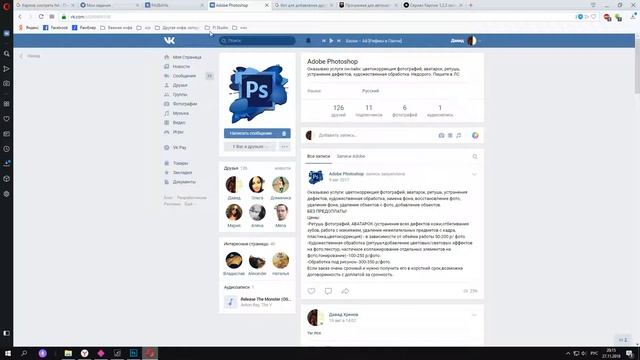Click the colorful poster icon in post box
Screen dimensions: 640x360
pyautogui.click(x=475, y=135)
